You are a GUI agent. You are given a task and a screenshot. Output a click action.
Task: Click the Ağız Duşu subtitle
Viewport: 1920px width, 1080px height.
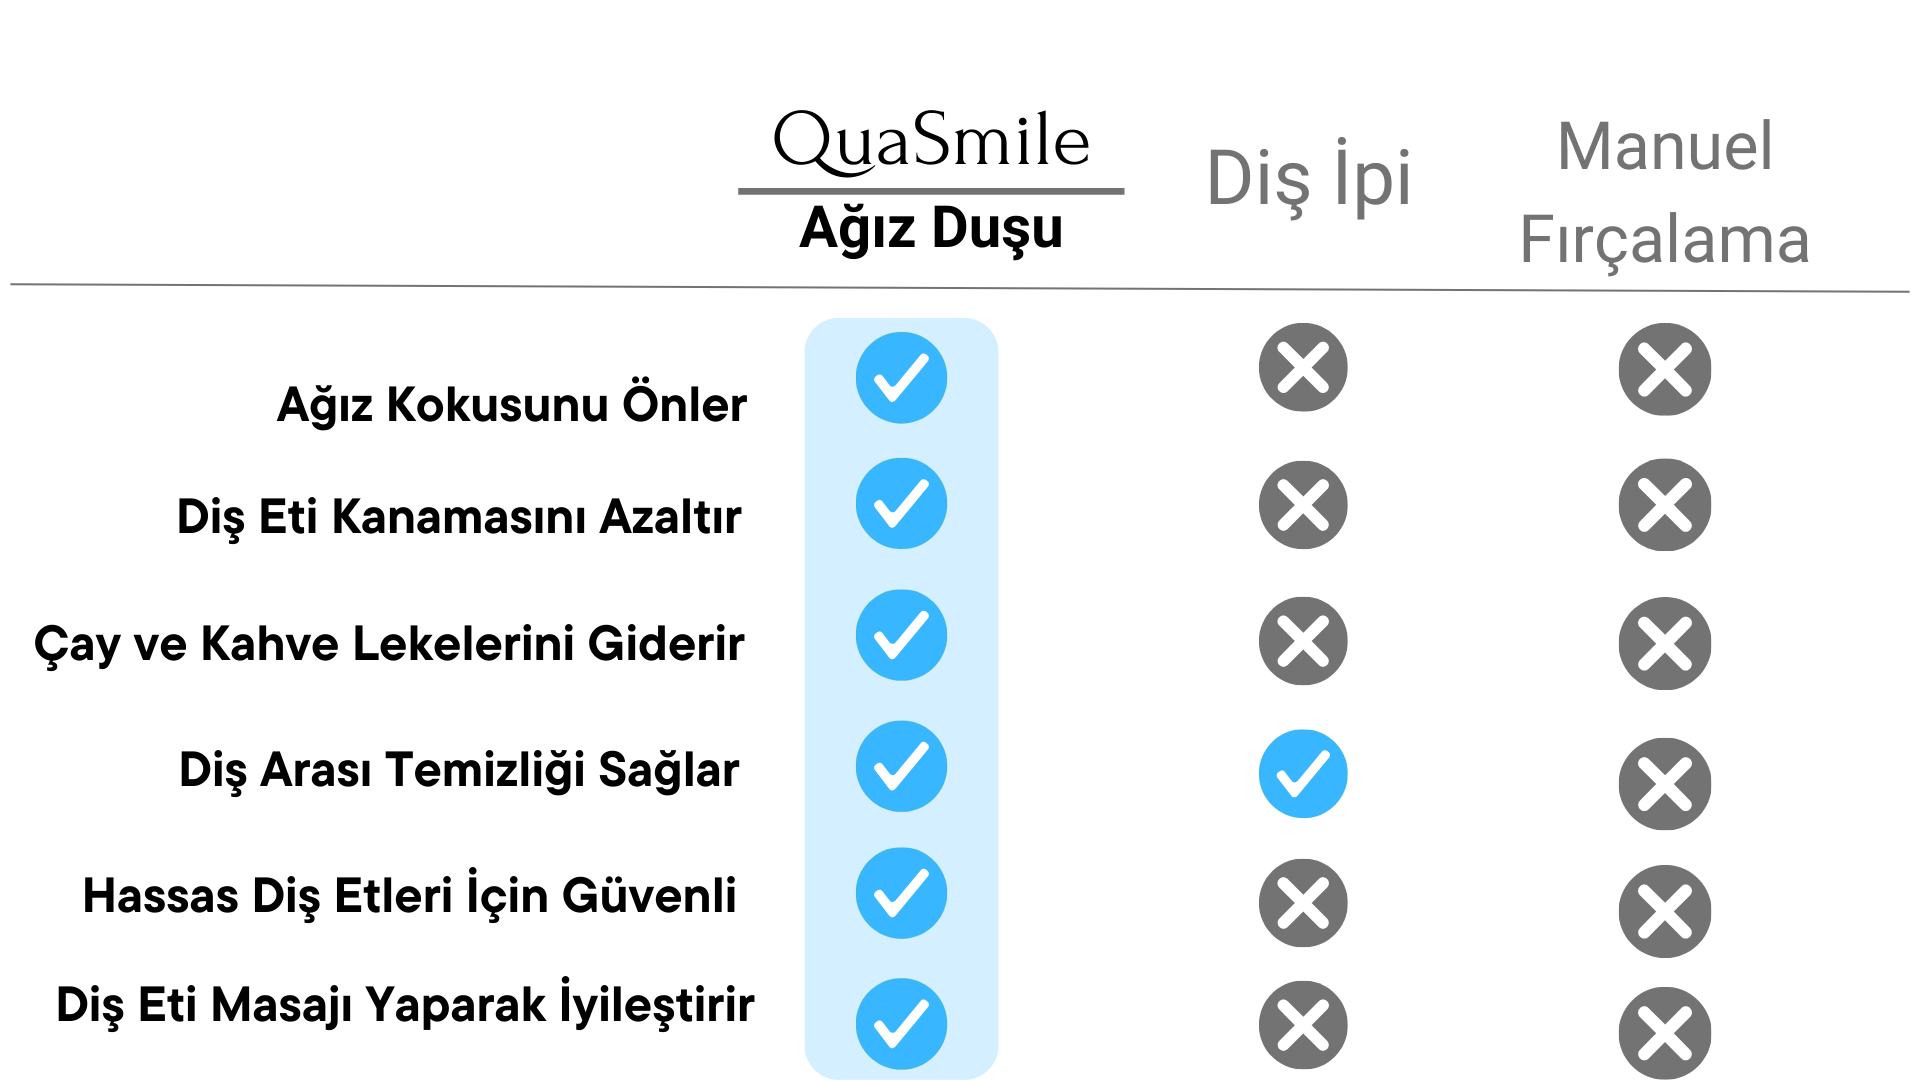(931, 229)
